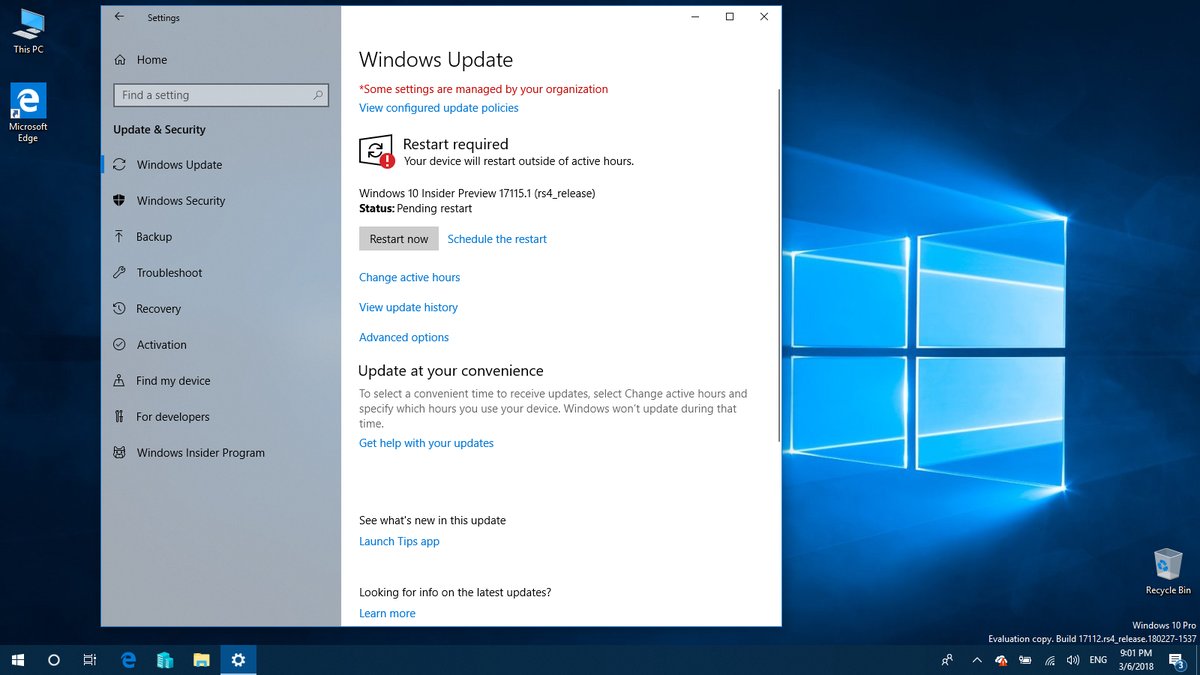Click the Activation icon
This screenshot has width=1200, height=675.
[120, 344]
